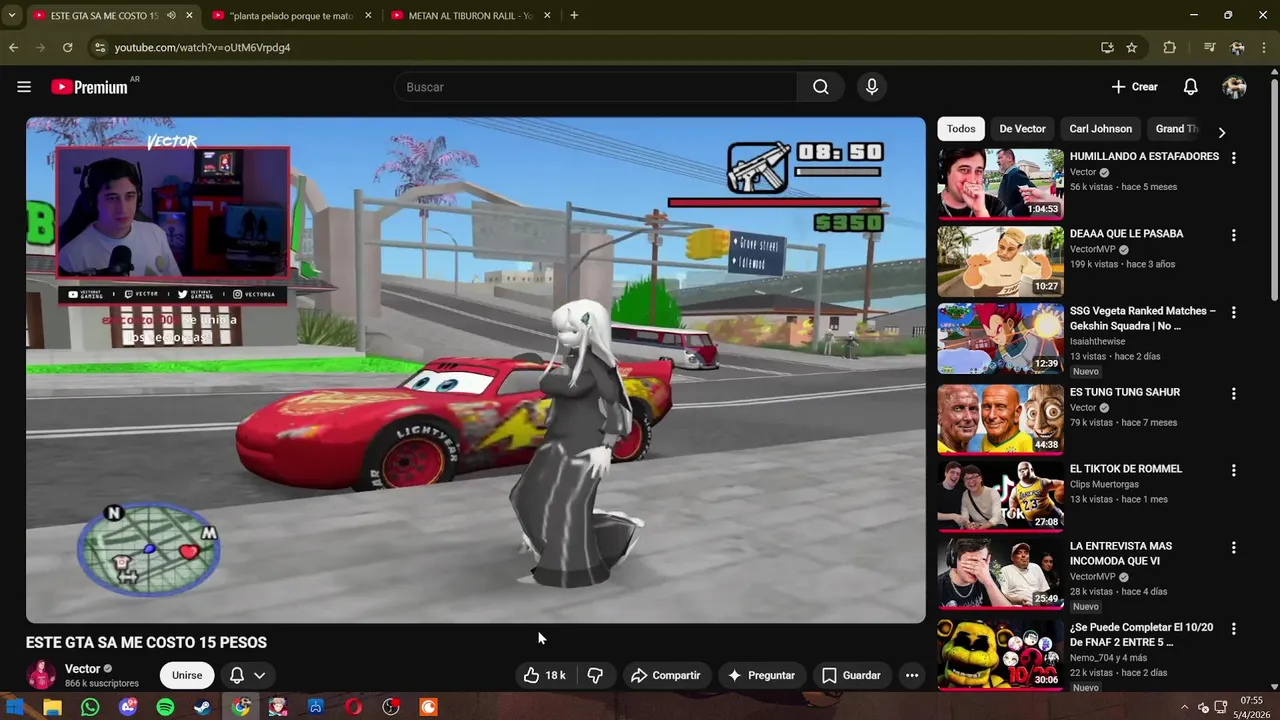Open the notifications bell in header
The height and width of the screenshot is (720, 1280).
[x=1190, y=87]
